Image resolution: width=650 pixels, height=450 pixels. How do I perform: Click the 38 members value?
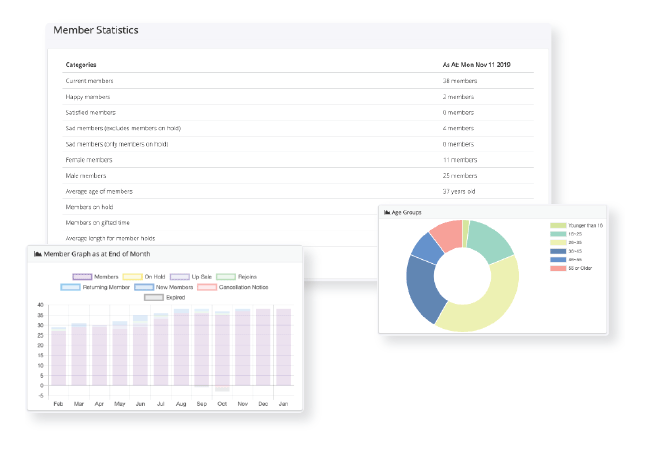(460, 81)
